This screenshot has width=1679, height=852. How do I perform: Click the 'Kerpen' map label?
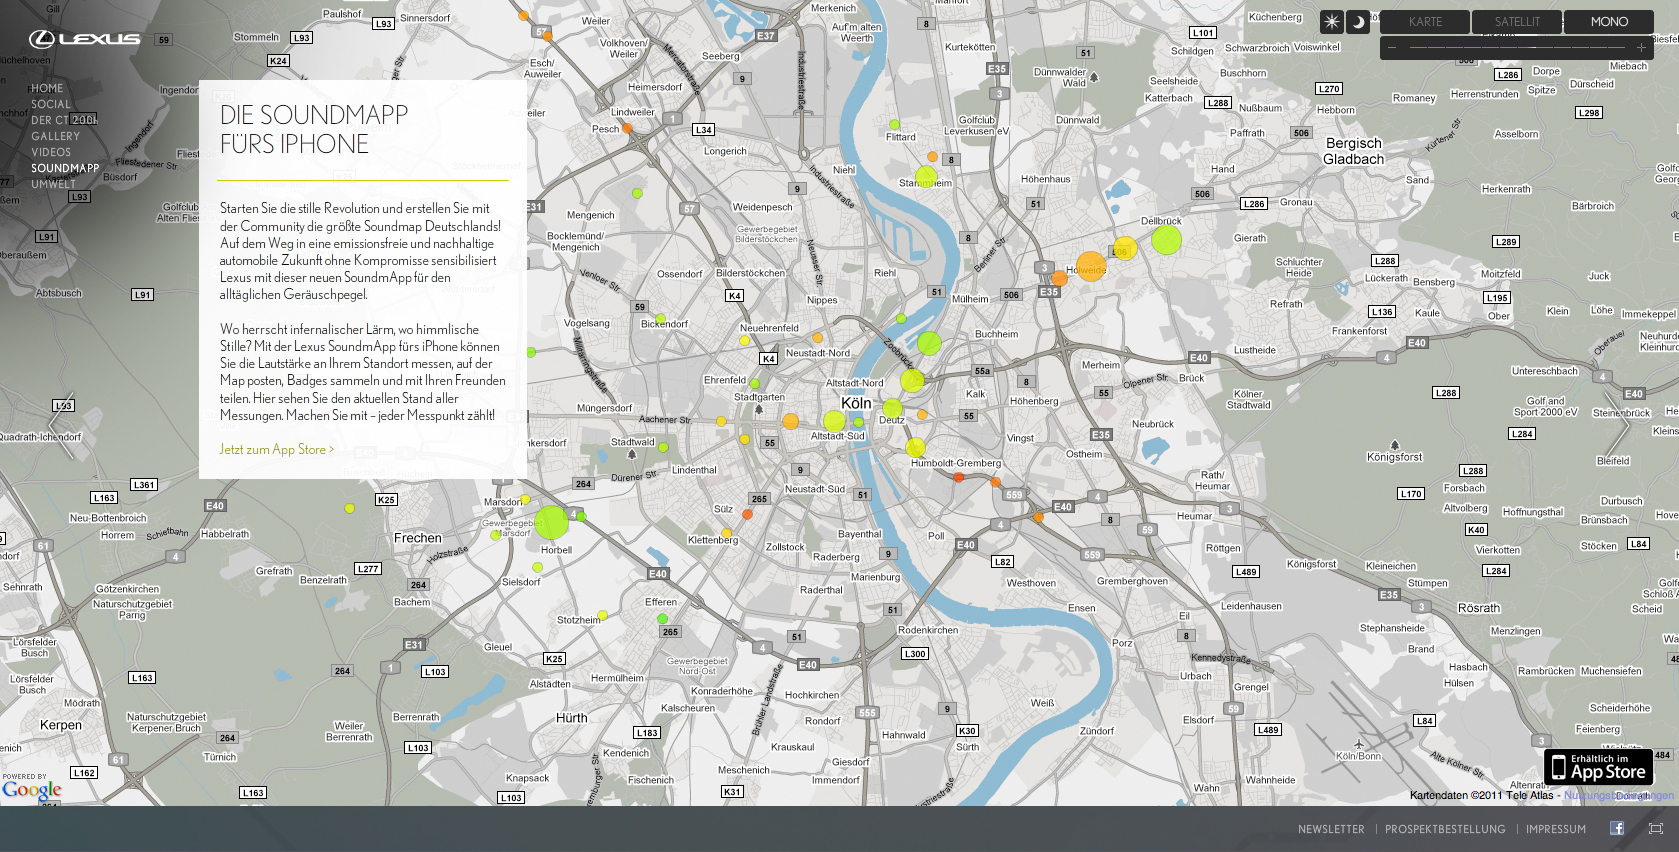tap(61, 725)
